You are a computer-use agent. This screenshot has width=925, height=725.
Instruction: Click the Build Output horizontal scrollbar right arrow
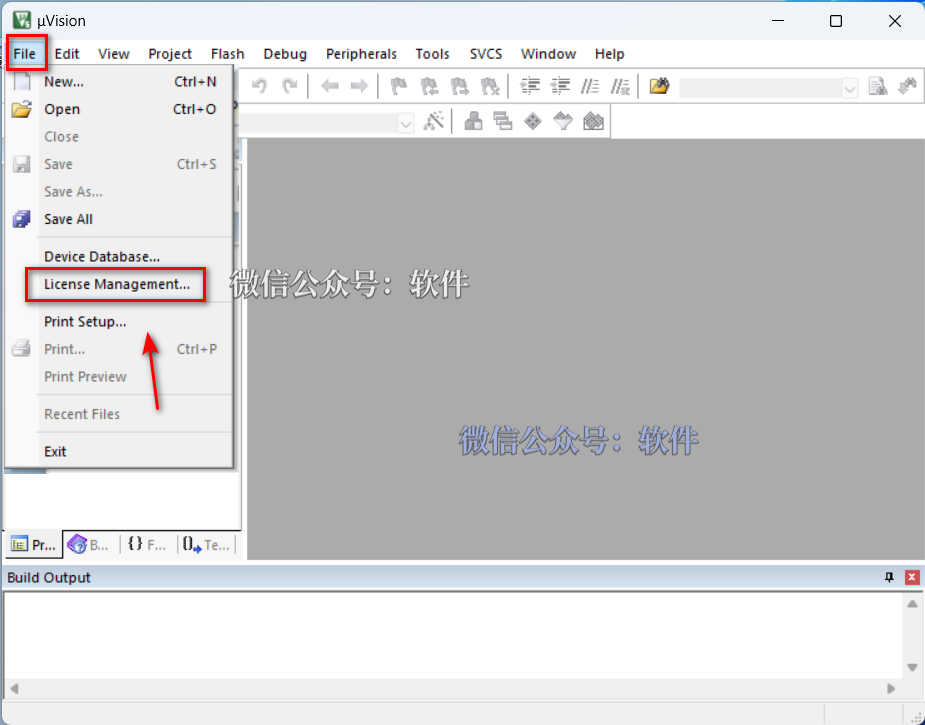(x=890, y=688)
